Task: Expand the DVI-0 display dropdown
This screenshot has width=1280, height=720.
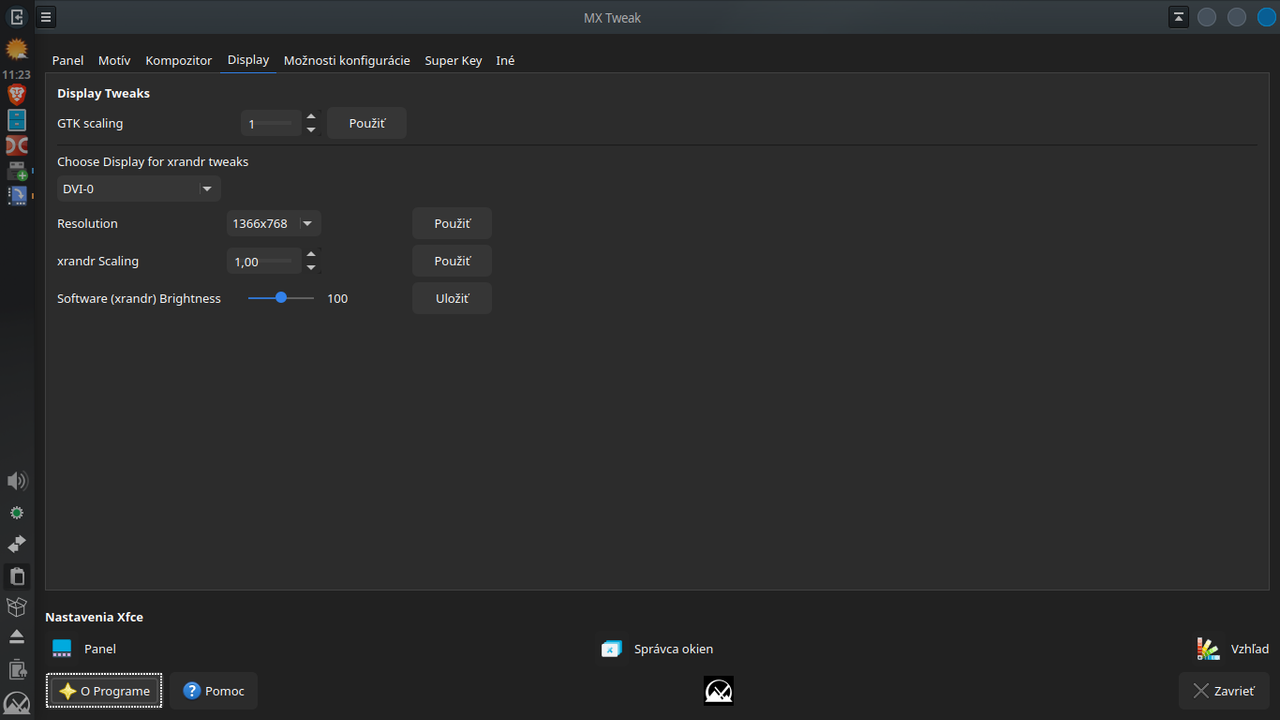Action: tap(139, 189)
